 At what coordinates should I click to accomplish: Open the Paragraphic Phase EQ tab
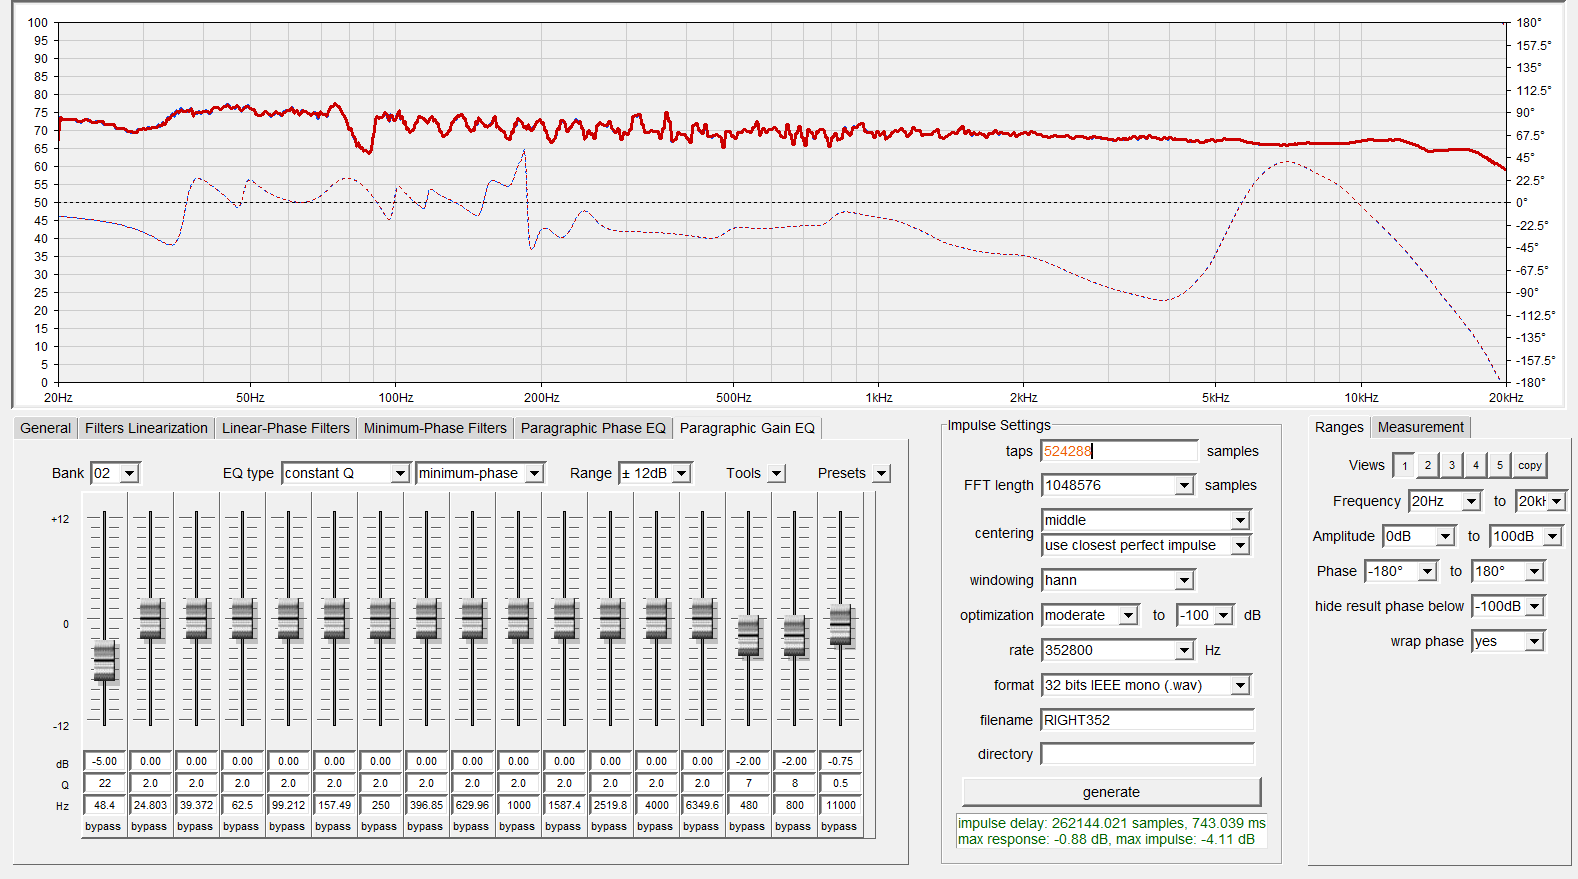click(593, 428)
